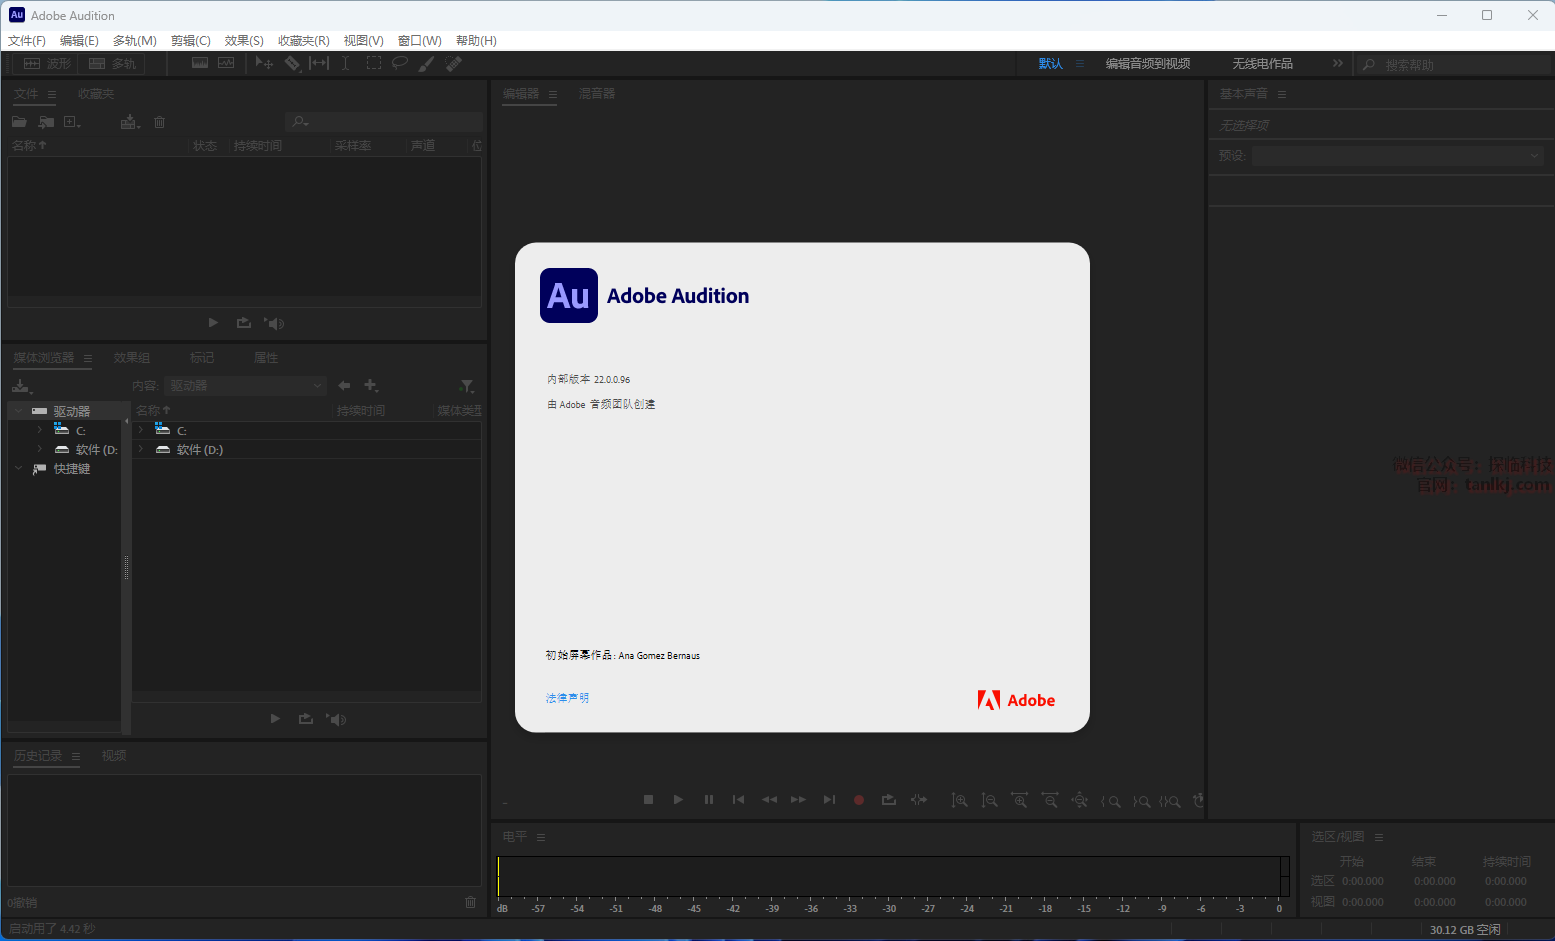The image size is (1555, 941).
Task: Toggle loop playback in transport controls
Action: point(888,800)
